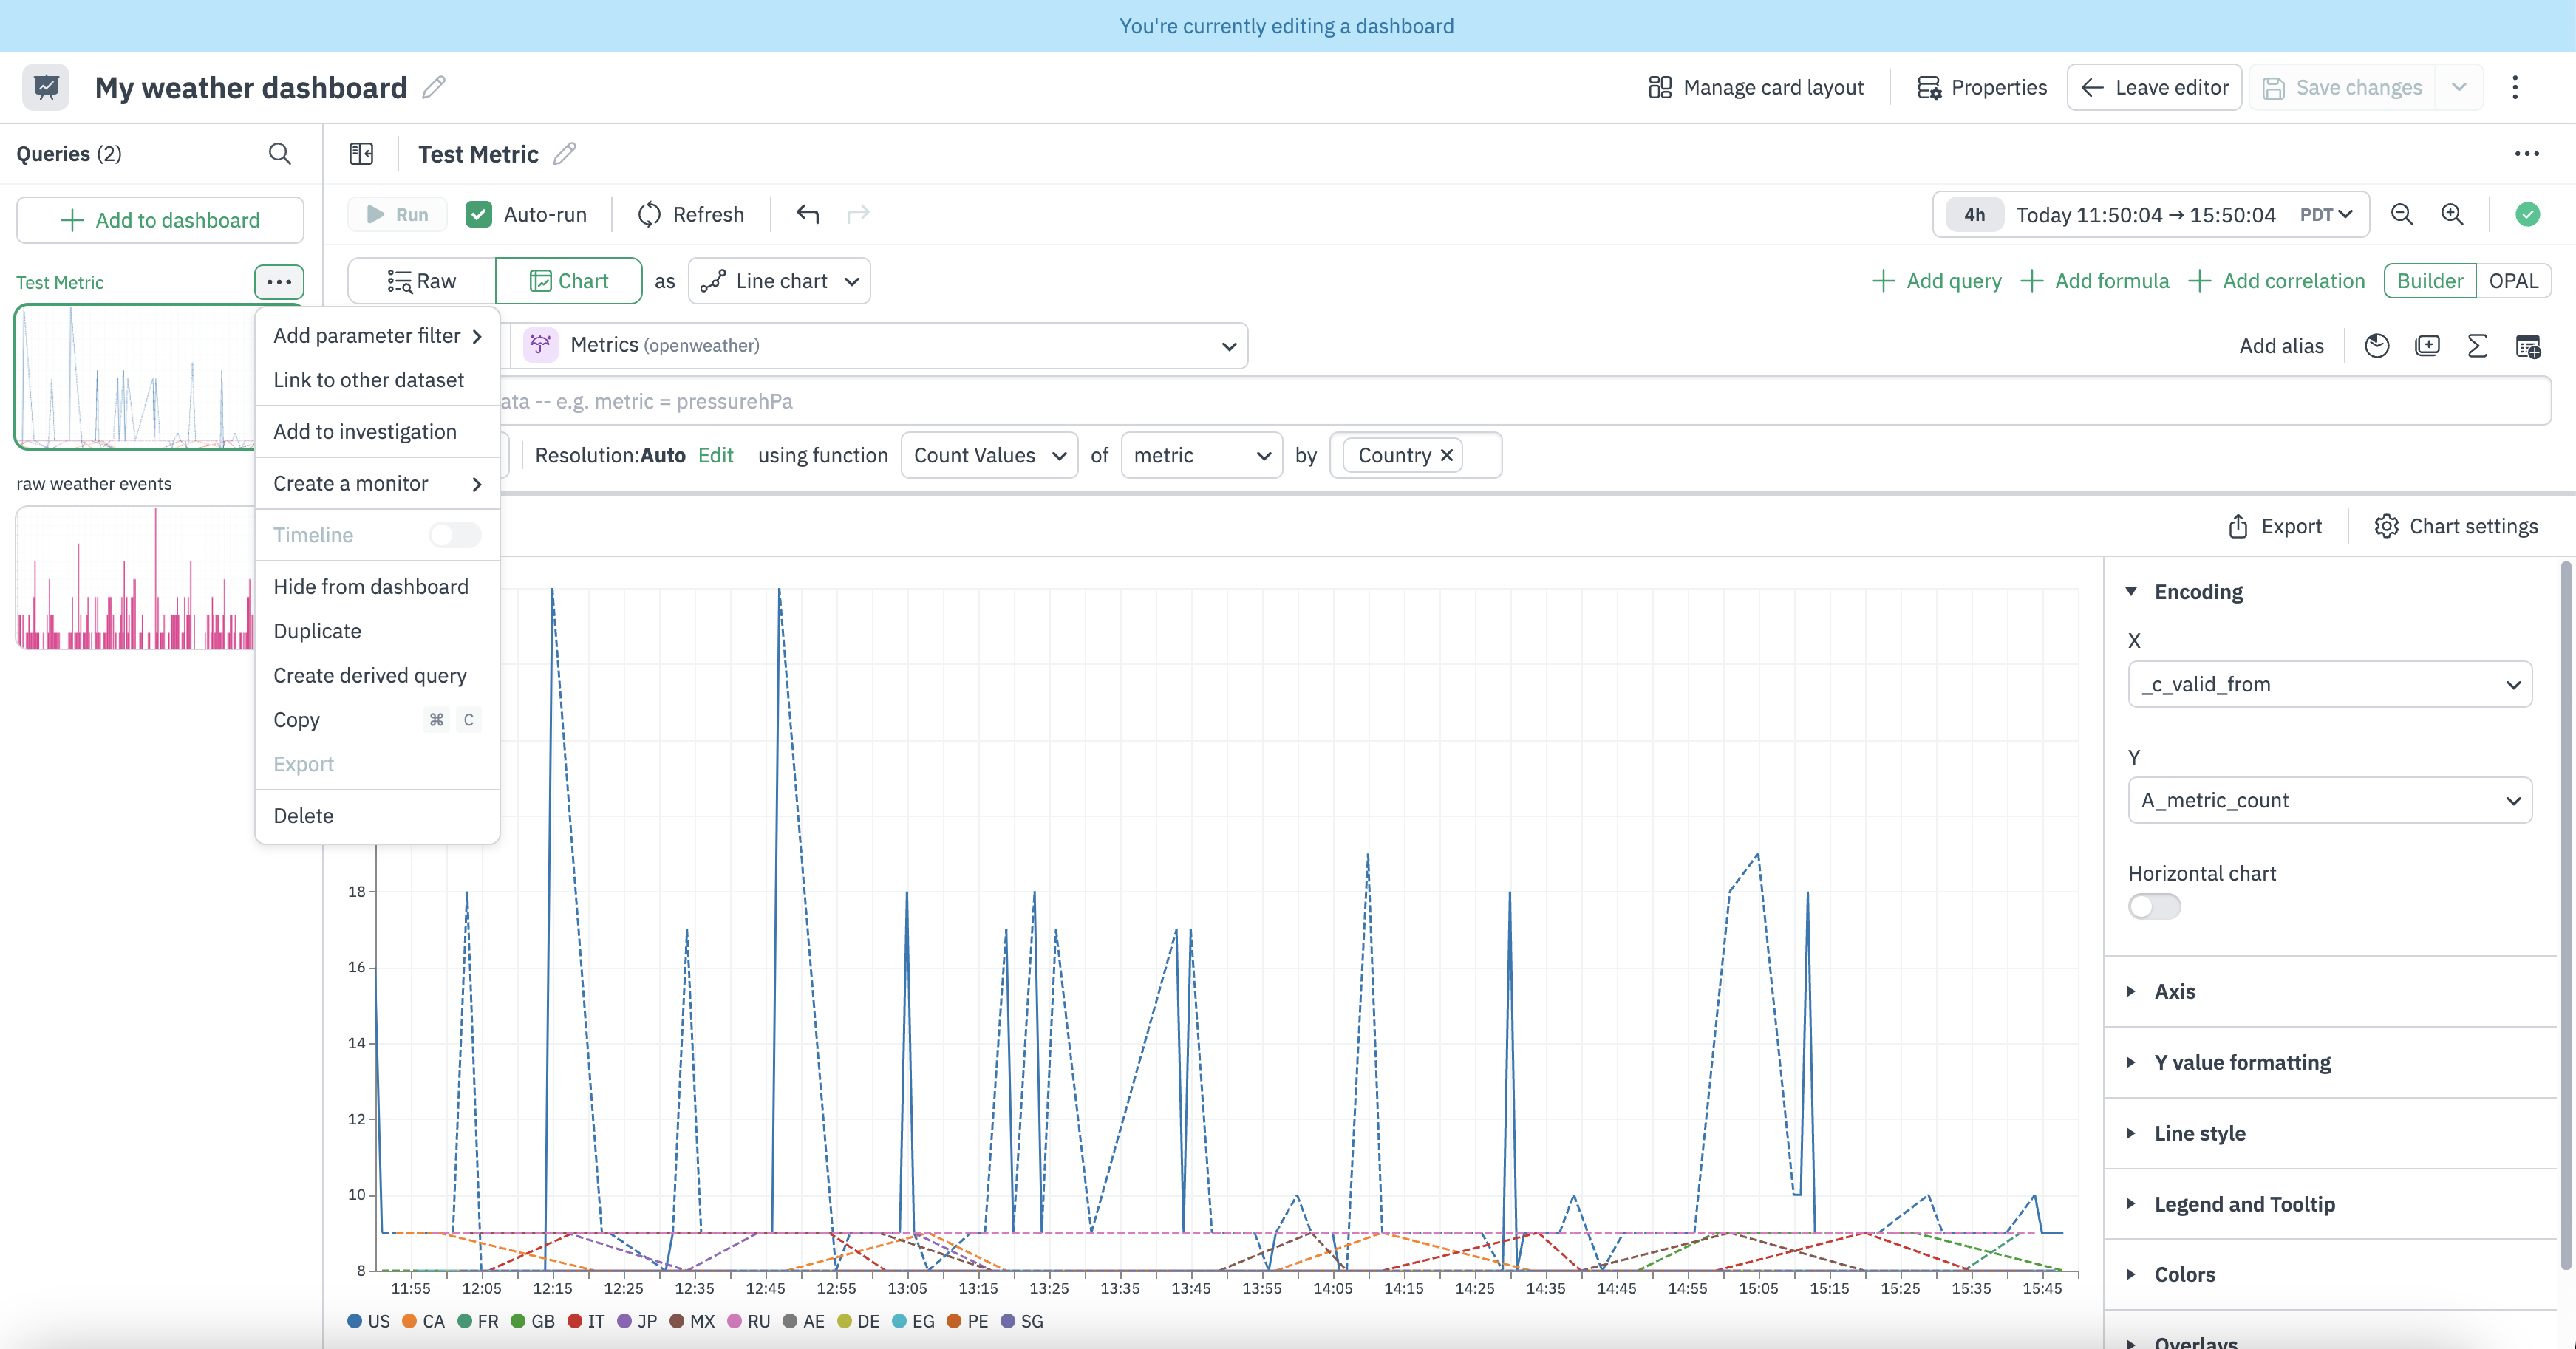Open the Line chart type dropdown

click(780, 281)
